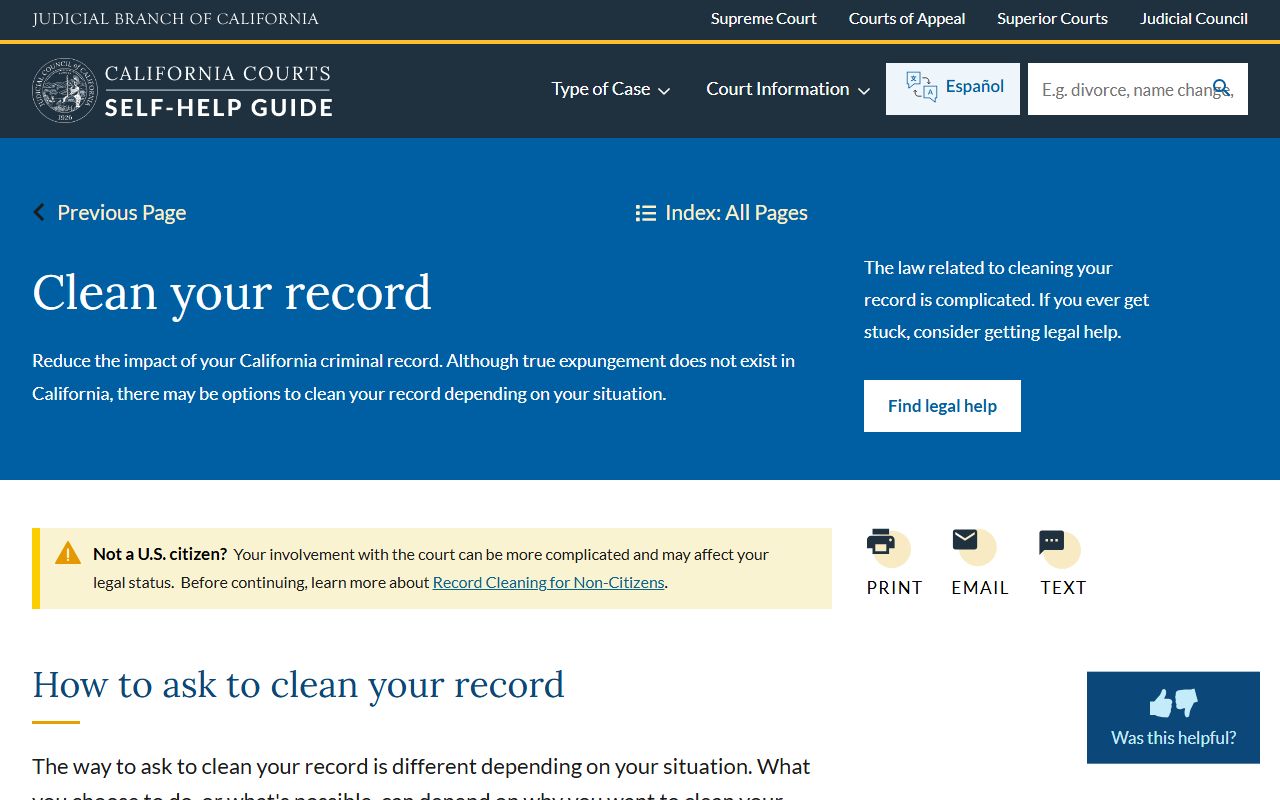This screenshot has width=1280, height=800.
Task: Switch language with the Español label
Action: [x=975, y=87]
